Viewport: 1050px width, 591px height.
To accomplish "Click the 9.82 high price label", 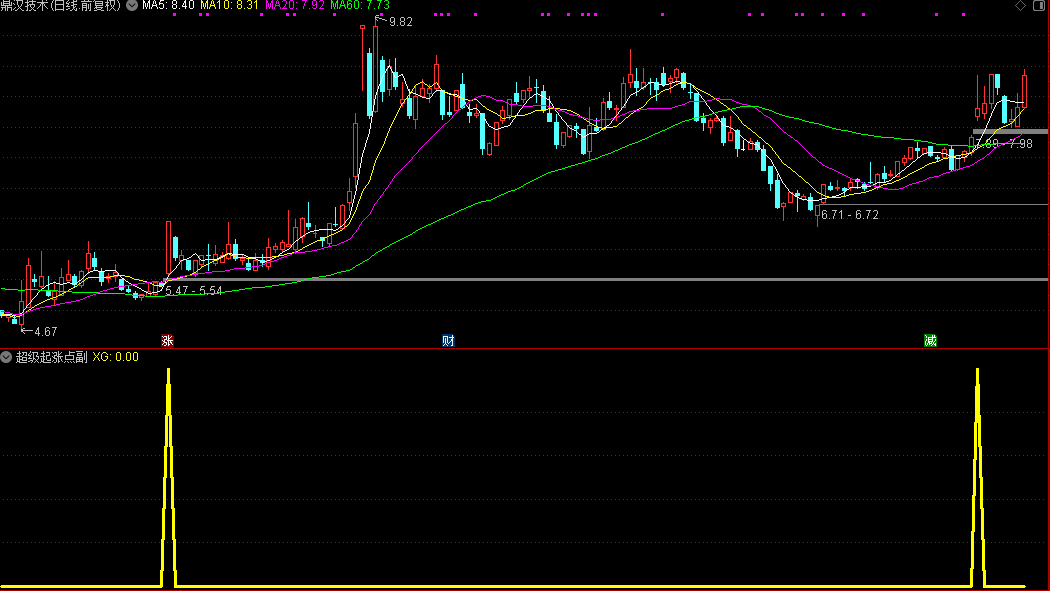I will coord(400,22).
